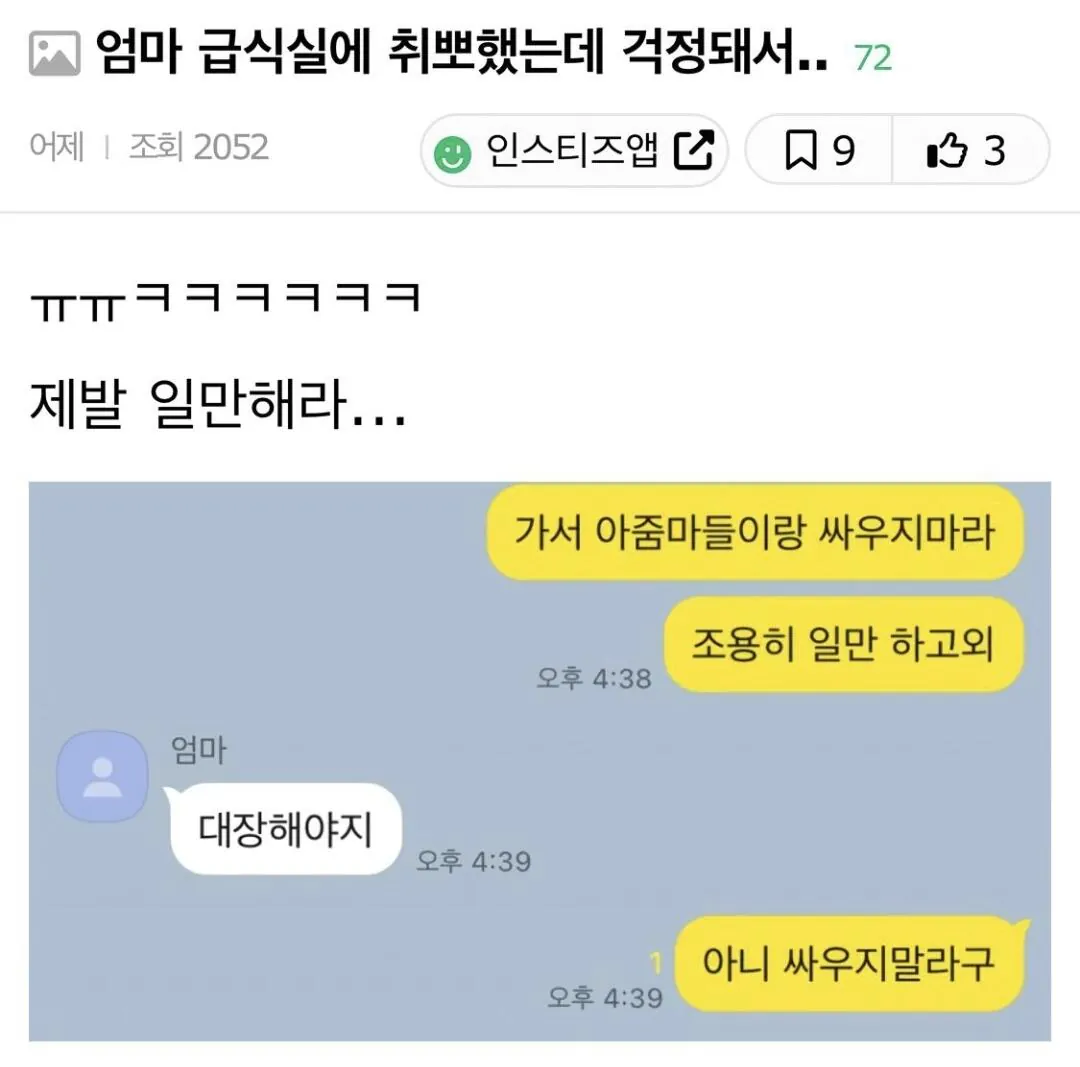Select the 아니 싸우지말라구 message
Image resolution: width=1080 pixels, height=1067 pixels.
coord(849,964)
